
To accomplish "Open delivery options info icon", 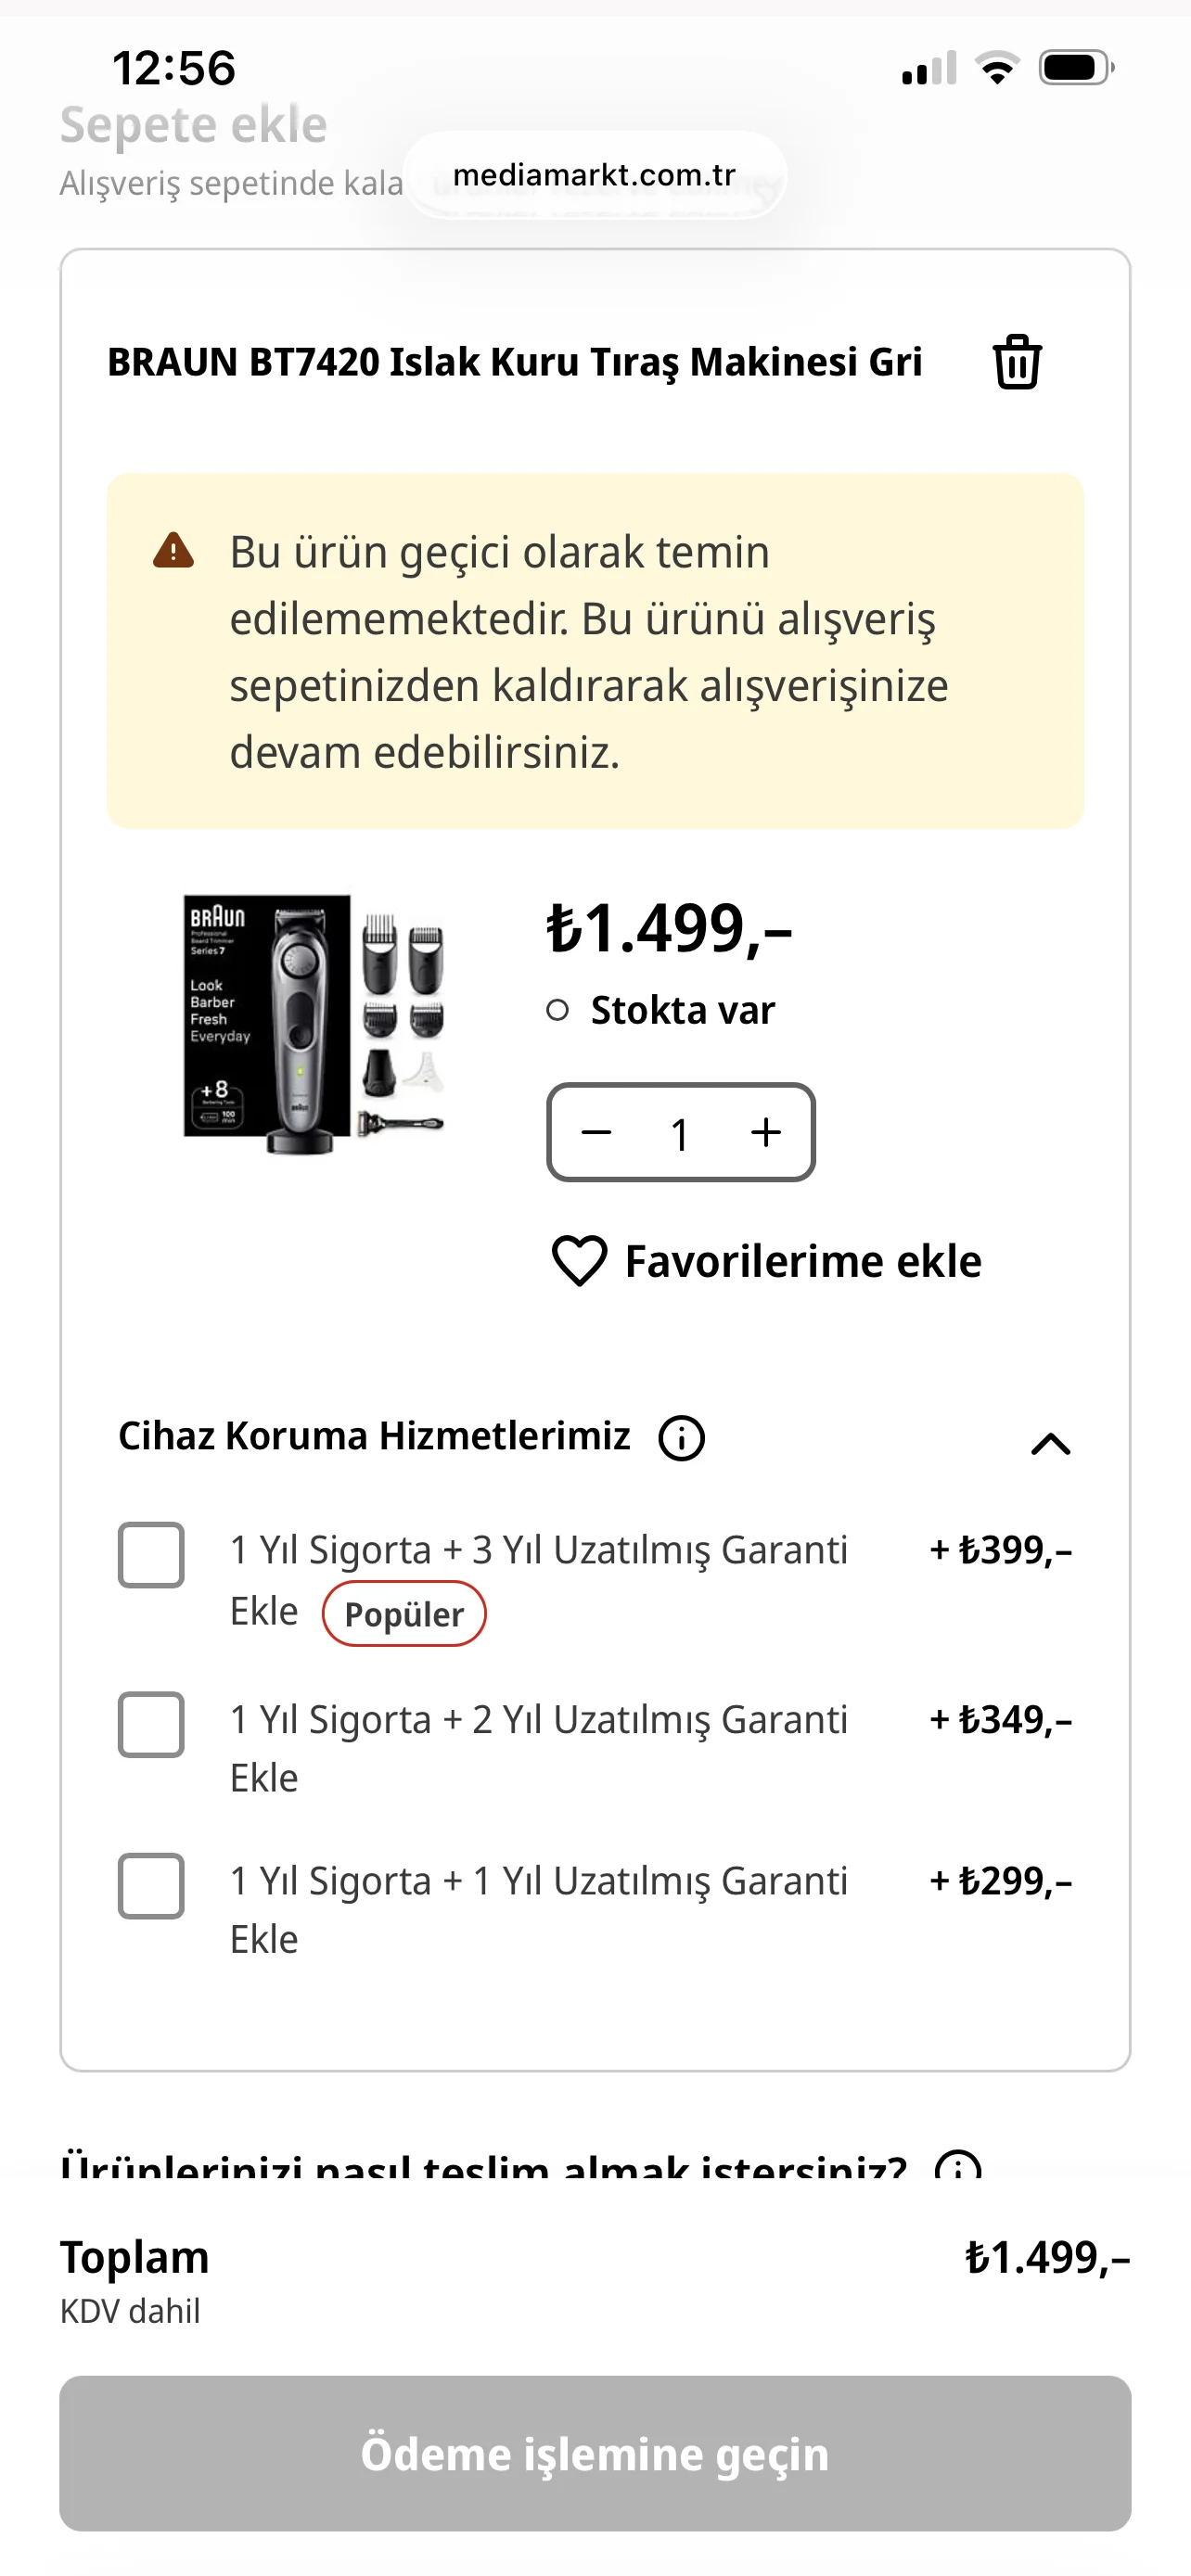I will click(957, 2168).
